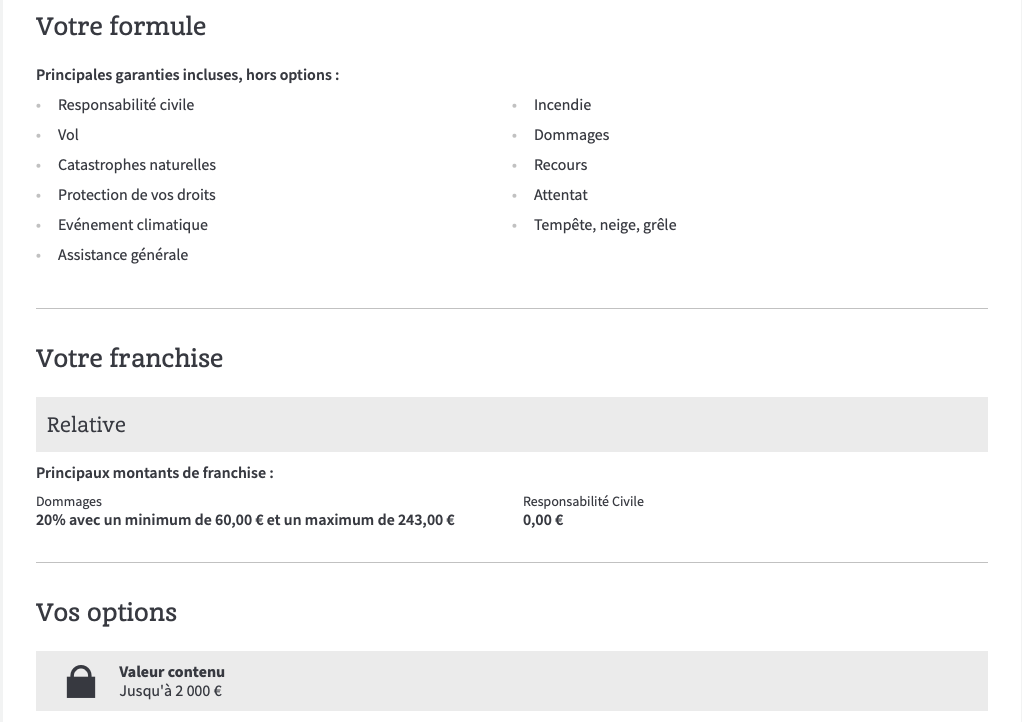
Task: Click the Recours guarantee item
Action: pyautogui.click(x=561, y=165)
